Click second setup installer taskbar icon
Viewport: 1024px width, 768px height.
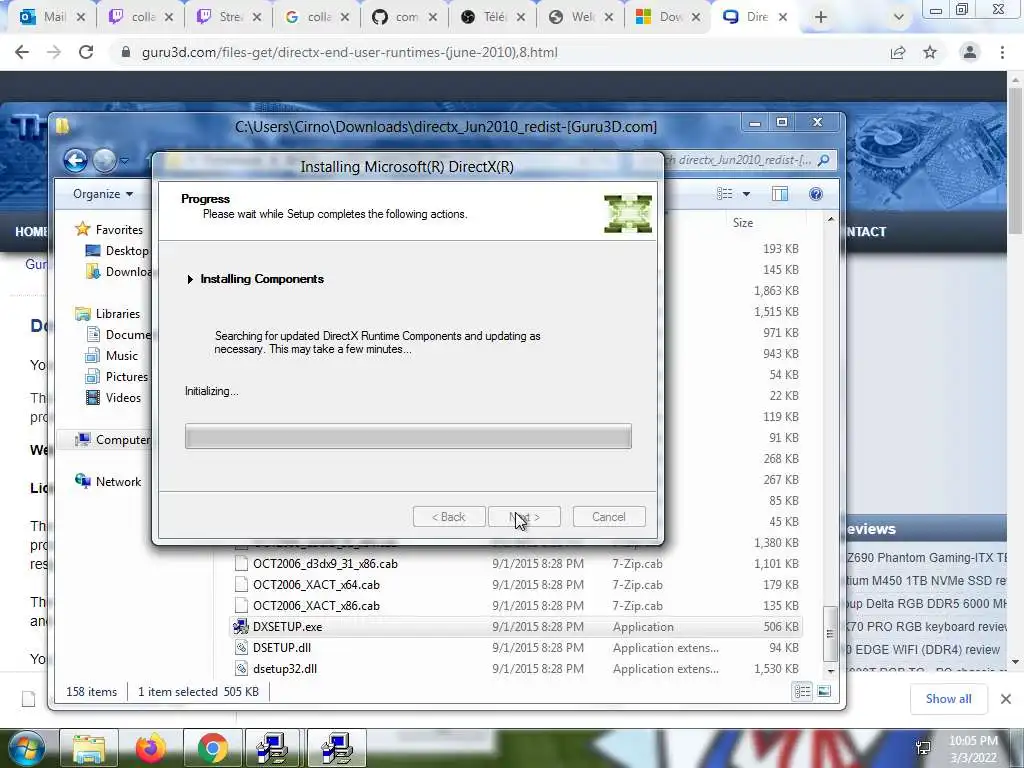tap(337, 748)
